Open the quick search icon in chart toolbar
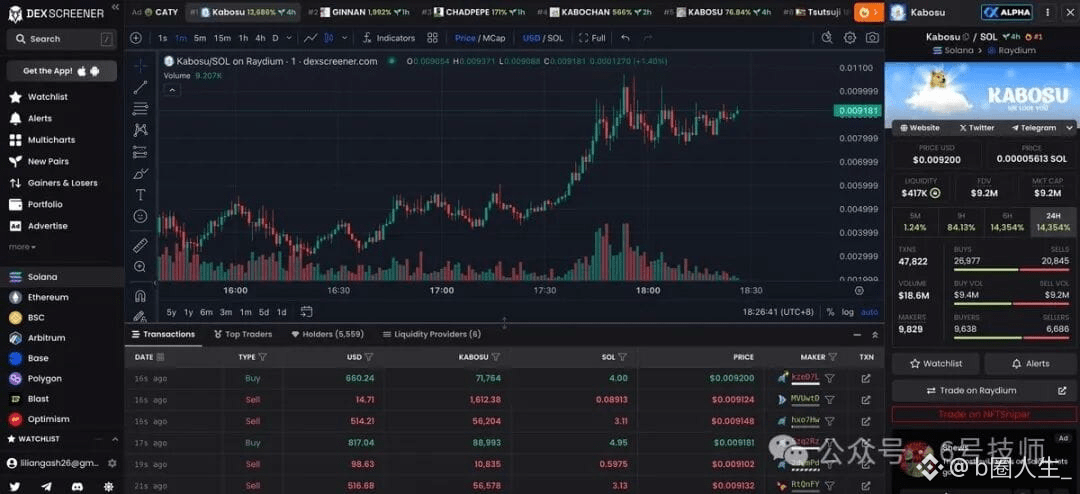The image size is (1080, 494). (827, 38)
